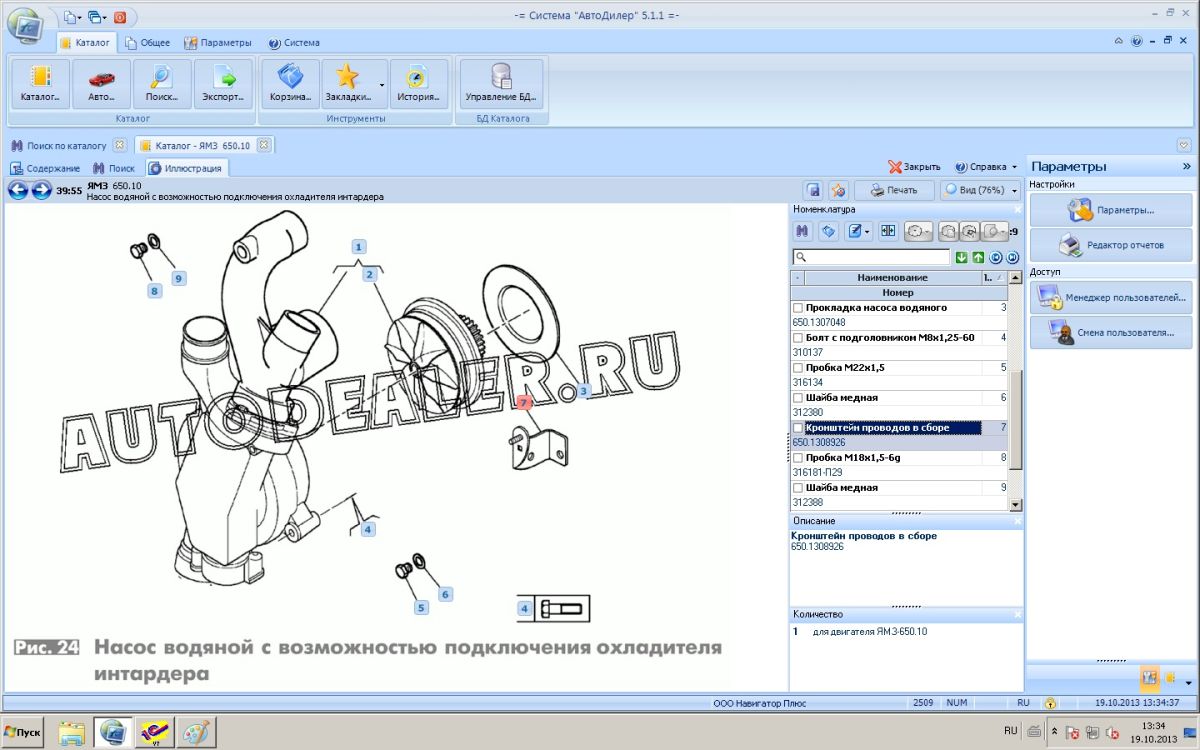Viewport: 1200px width, 750px height.
Task: Tick checkbox for Прокладка насоса водяного
Action: [798, 308]
